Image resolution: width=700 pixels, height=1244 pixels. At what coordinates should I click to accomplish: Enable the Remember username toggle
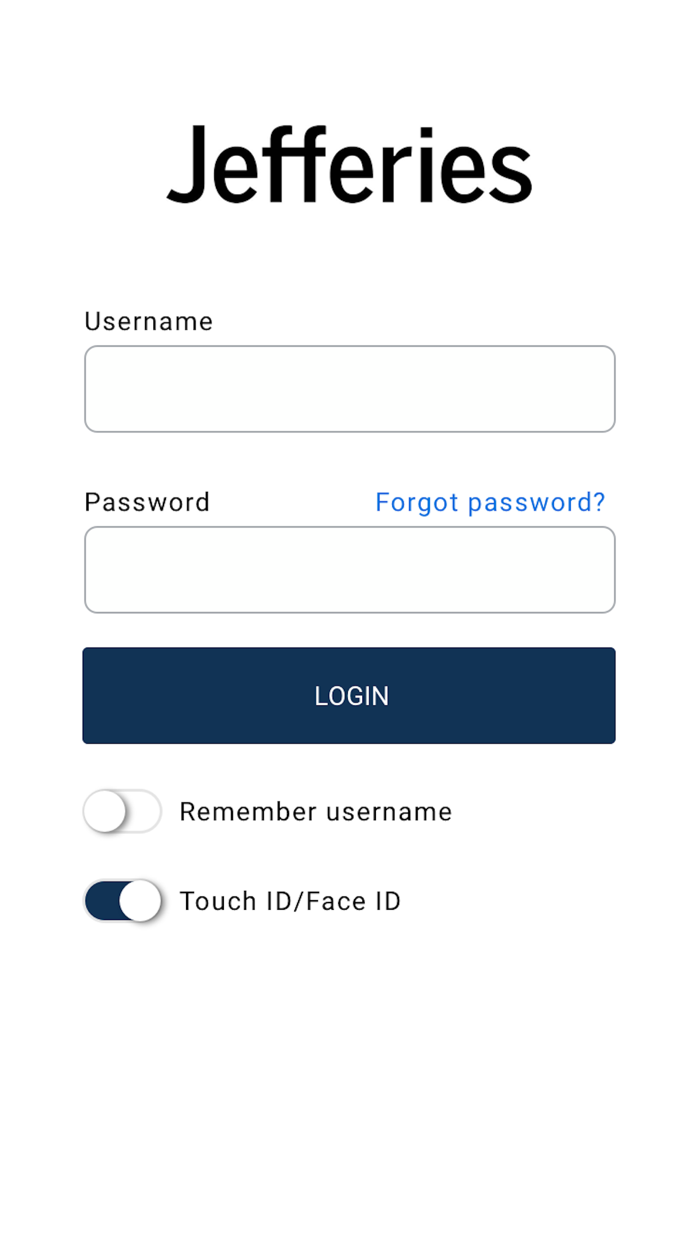[x=122, y=812]
